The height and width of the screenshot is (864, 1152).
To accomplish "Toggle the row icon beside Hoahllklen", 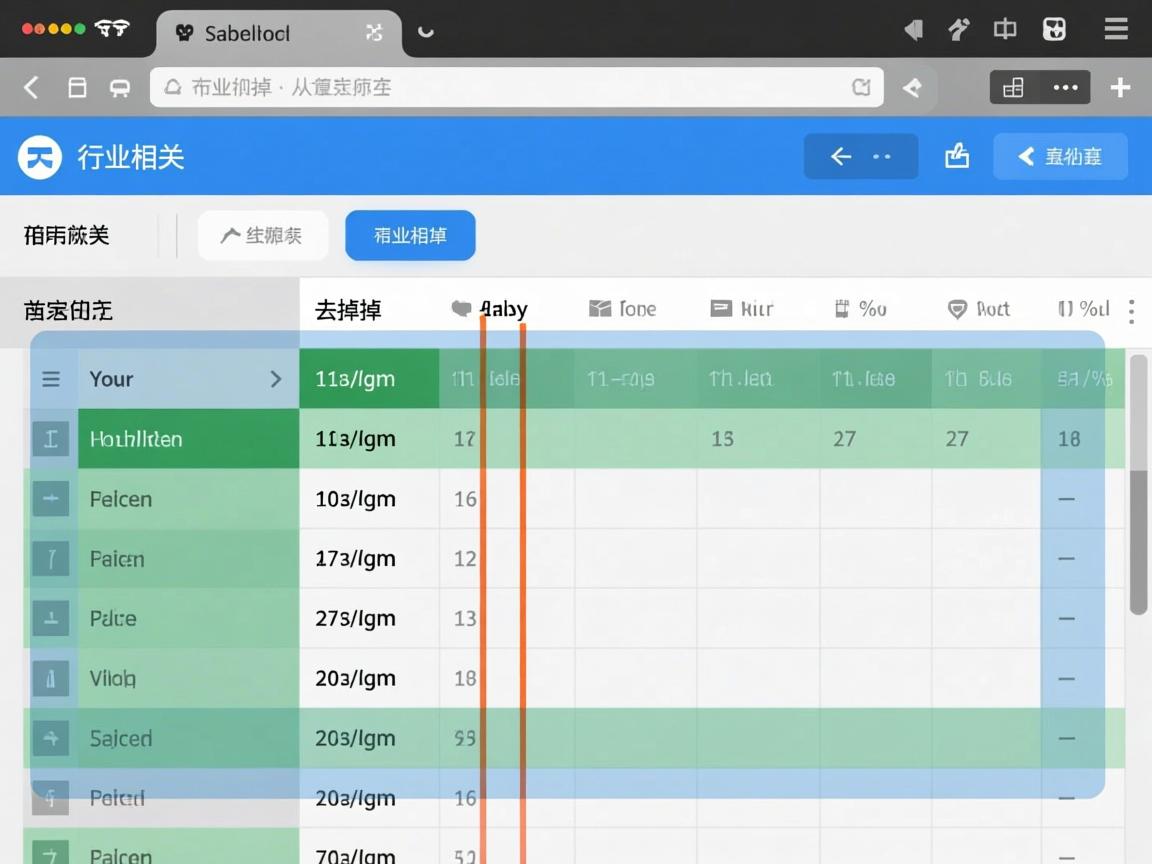I will [x=51, y=439].
